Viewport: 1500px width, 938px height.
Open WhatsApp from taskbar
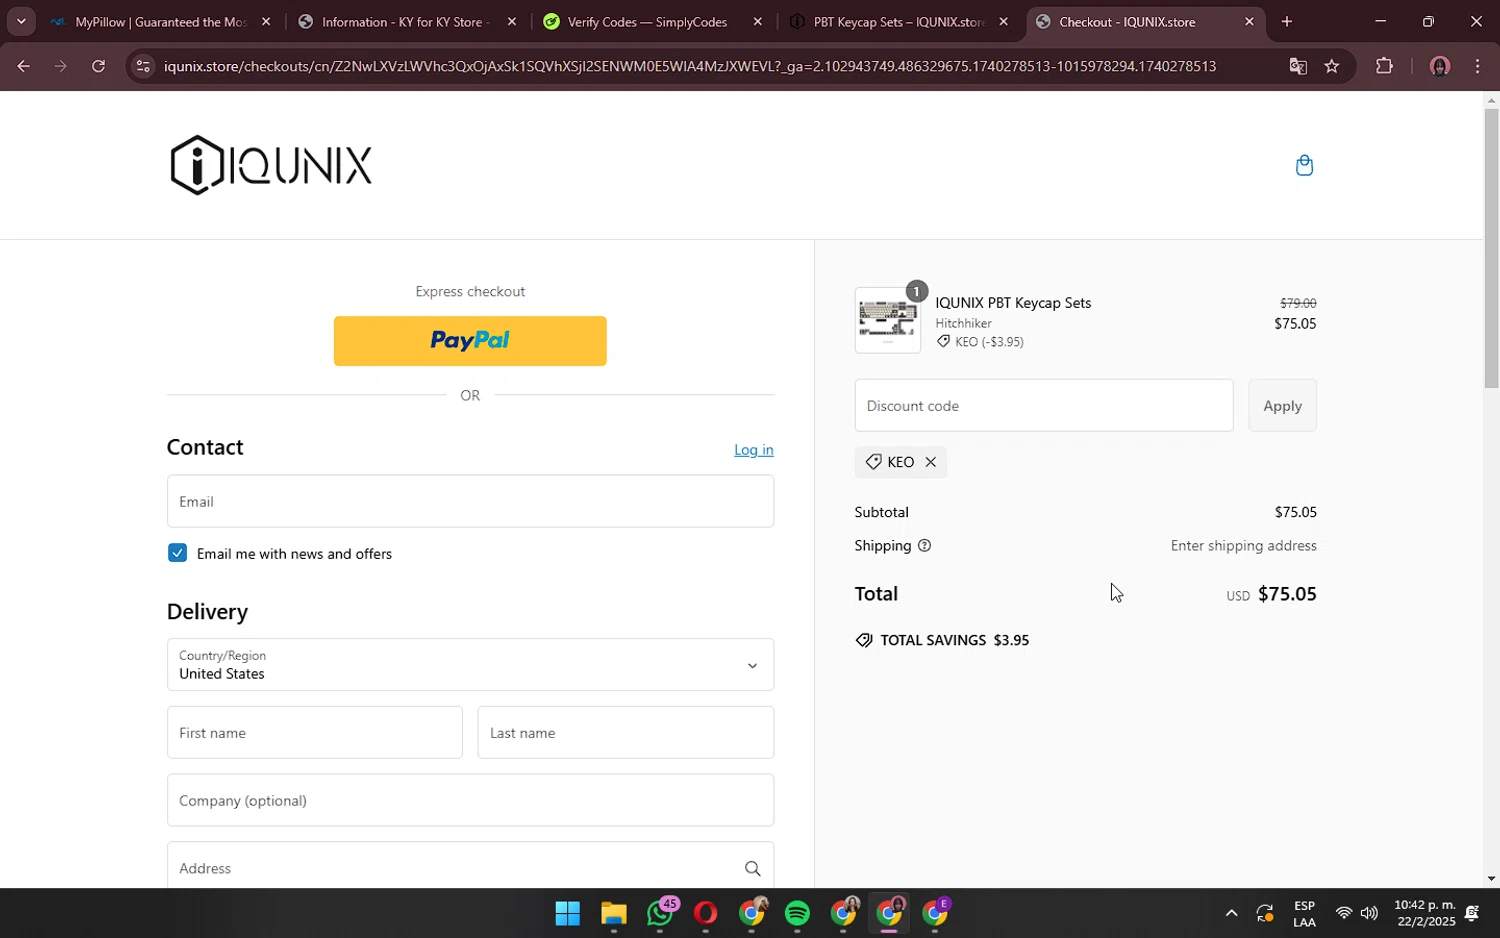point(660,913)
